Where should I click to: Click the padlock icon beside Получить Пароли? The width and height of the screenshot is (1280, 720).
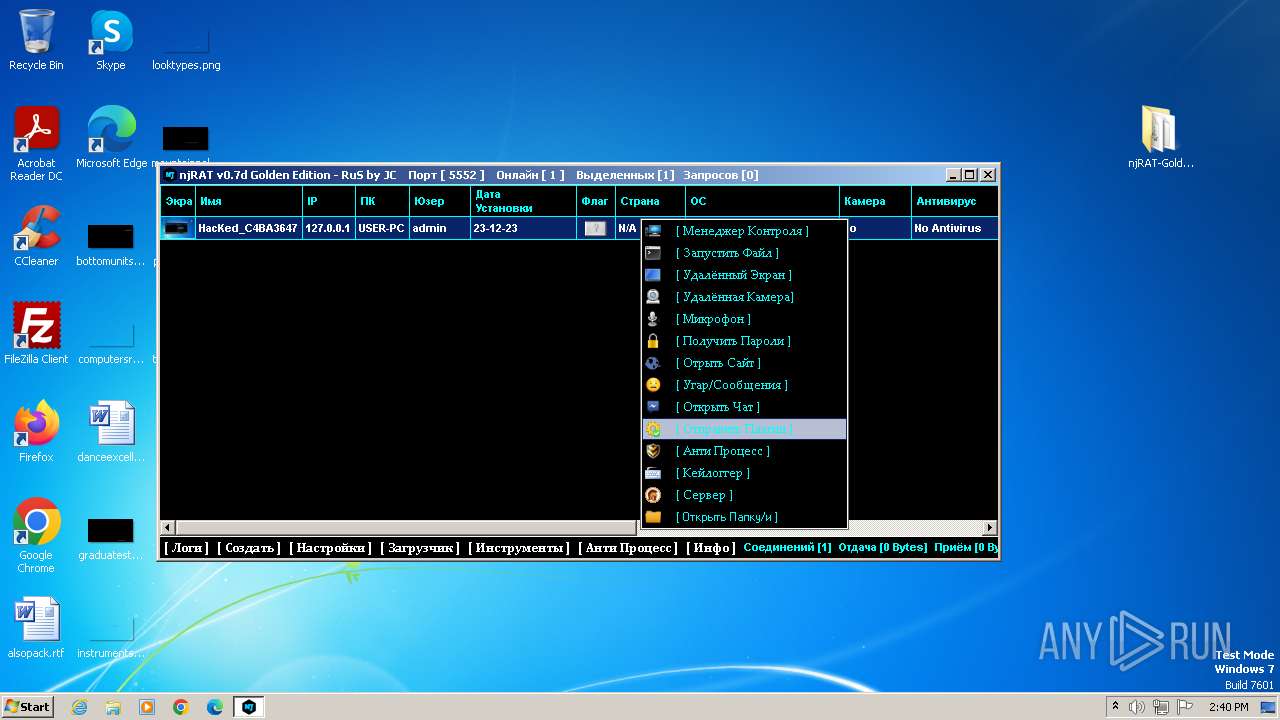(x=653, y=341)
